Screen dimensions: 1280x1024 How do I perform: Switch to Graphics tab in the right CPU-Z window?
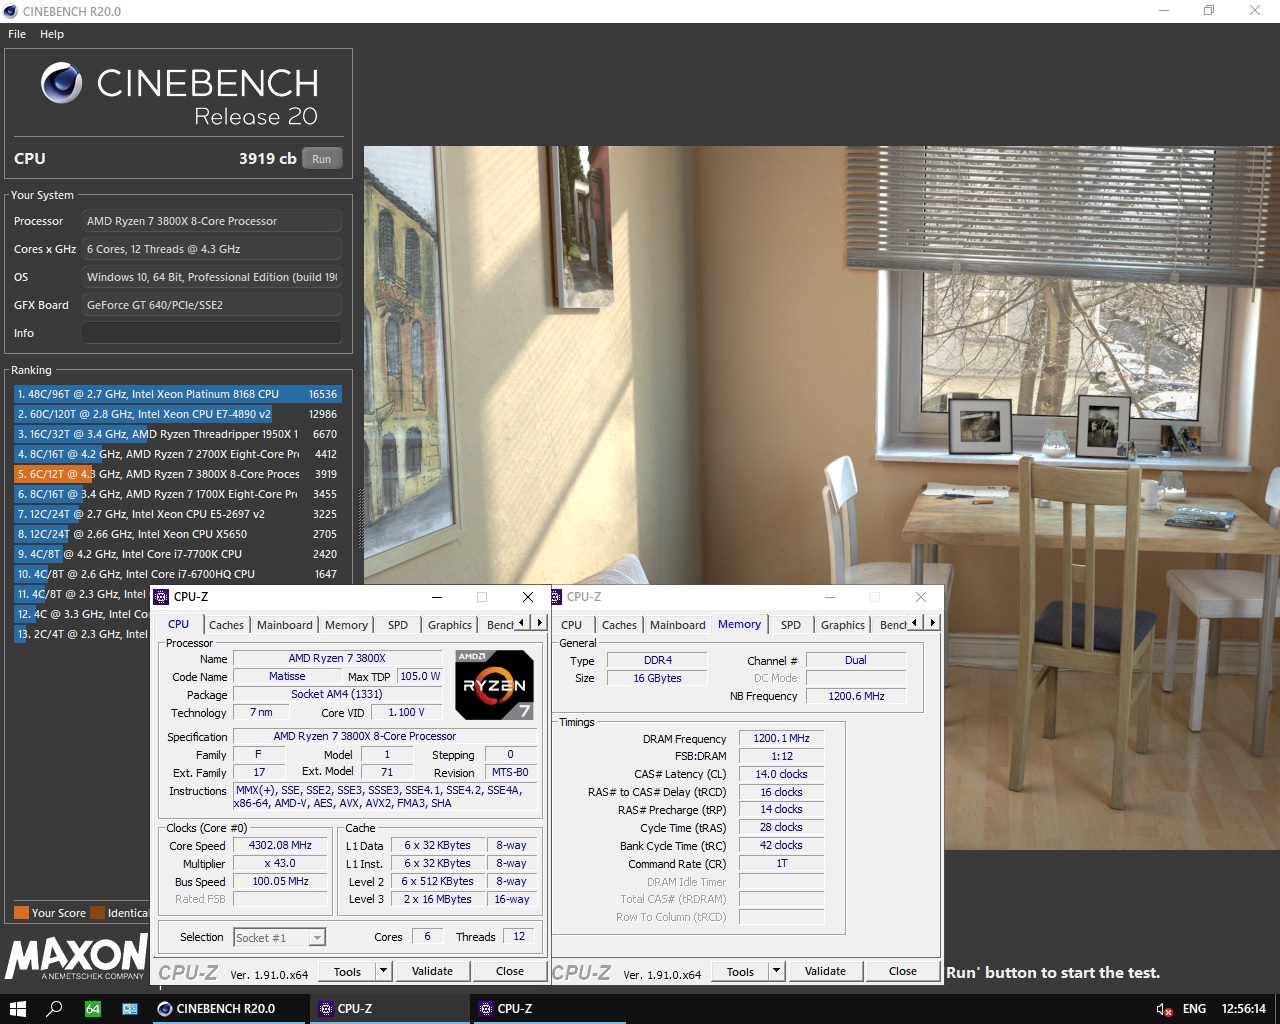pos(843,625)
